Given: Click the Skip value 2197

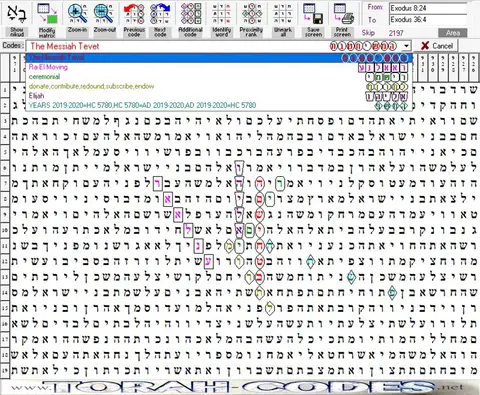Looking at the screenshot, I should (x=396, y=33).
